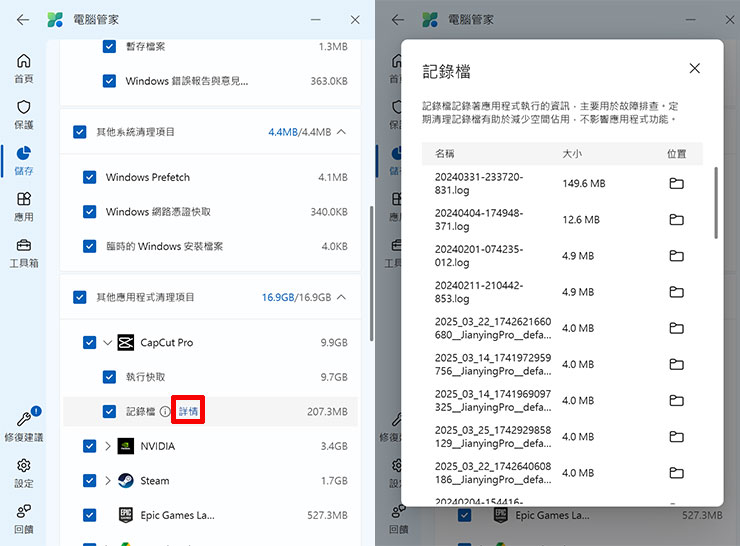
Task: Select the 20240404-174948-371.log file name
Action: pyautogui.click(x=479, y=219)
